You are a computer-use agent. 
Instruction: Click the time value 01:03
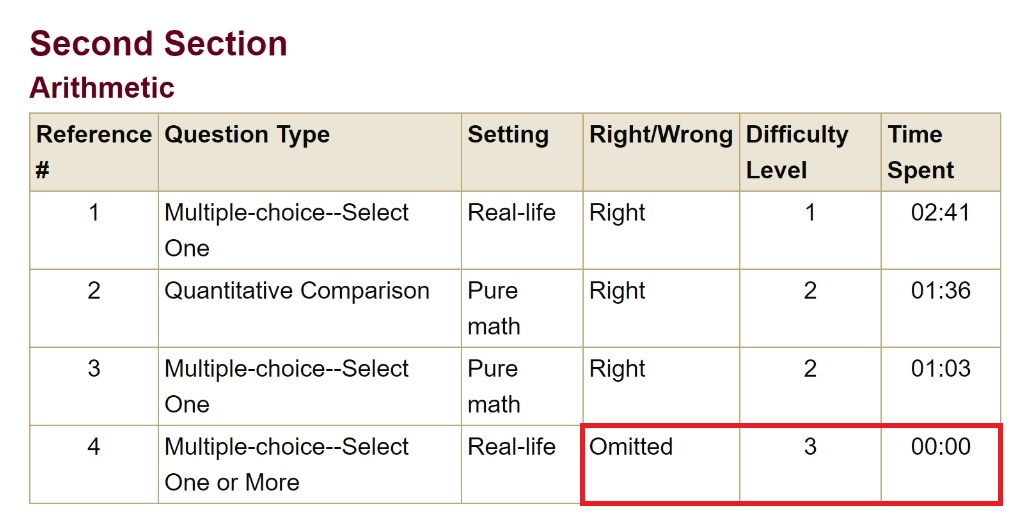(940, 369)
